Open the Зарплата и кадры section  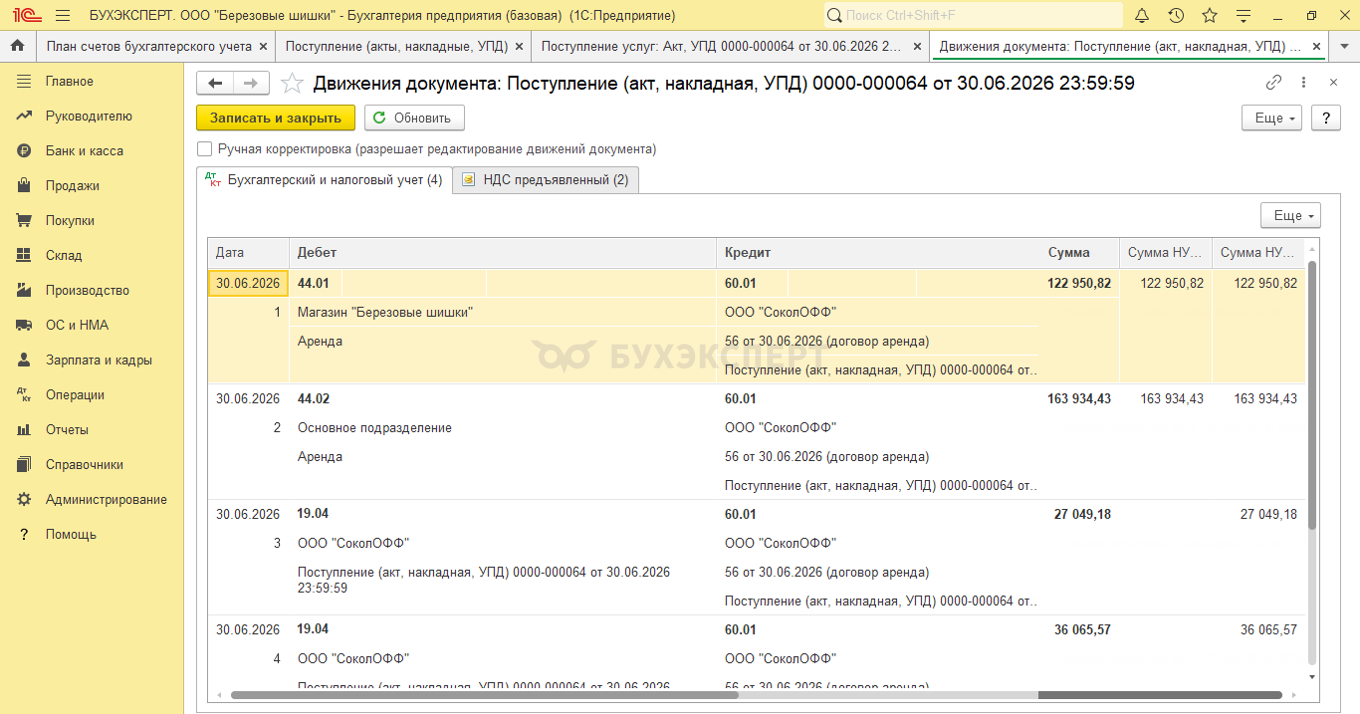(x=92, y=360)
